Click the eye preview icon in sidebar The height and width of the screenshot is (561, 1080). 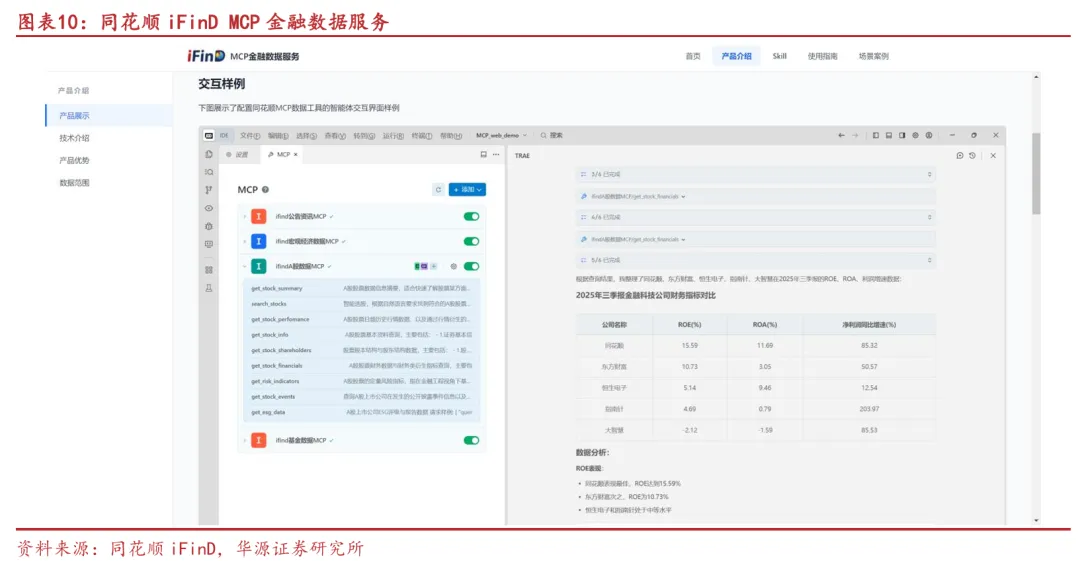click(209, 208)
